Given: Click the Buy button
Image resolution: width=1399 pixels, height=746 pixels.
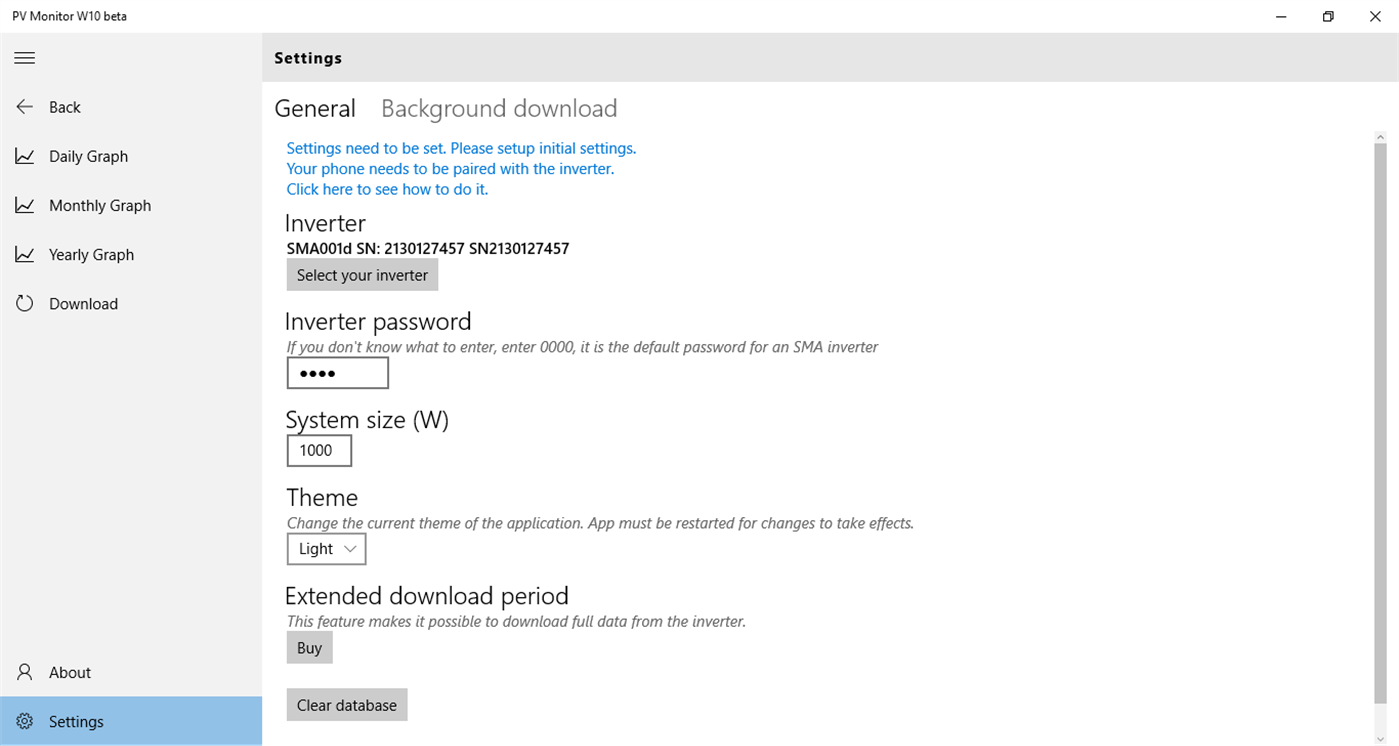Looking at the screenshot, I should click(309, 648).
